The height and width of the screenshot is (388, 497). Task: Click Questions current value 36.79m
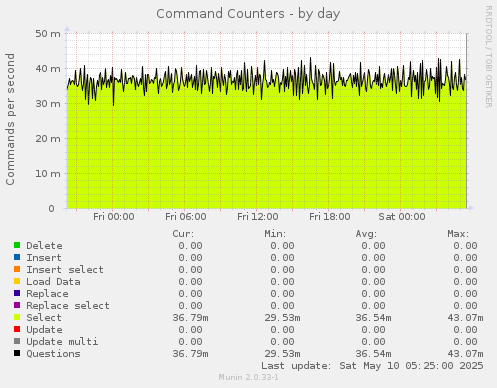point(190,354)
